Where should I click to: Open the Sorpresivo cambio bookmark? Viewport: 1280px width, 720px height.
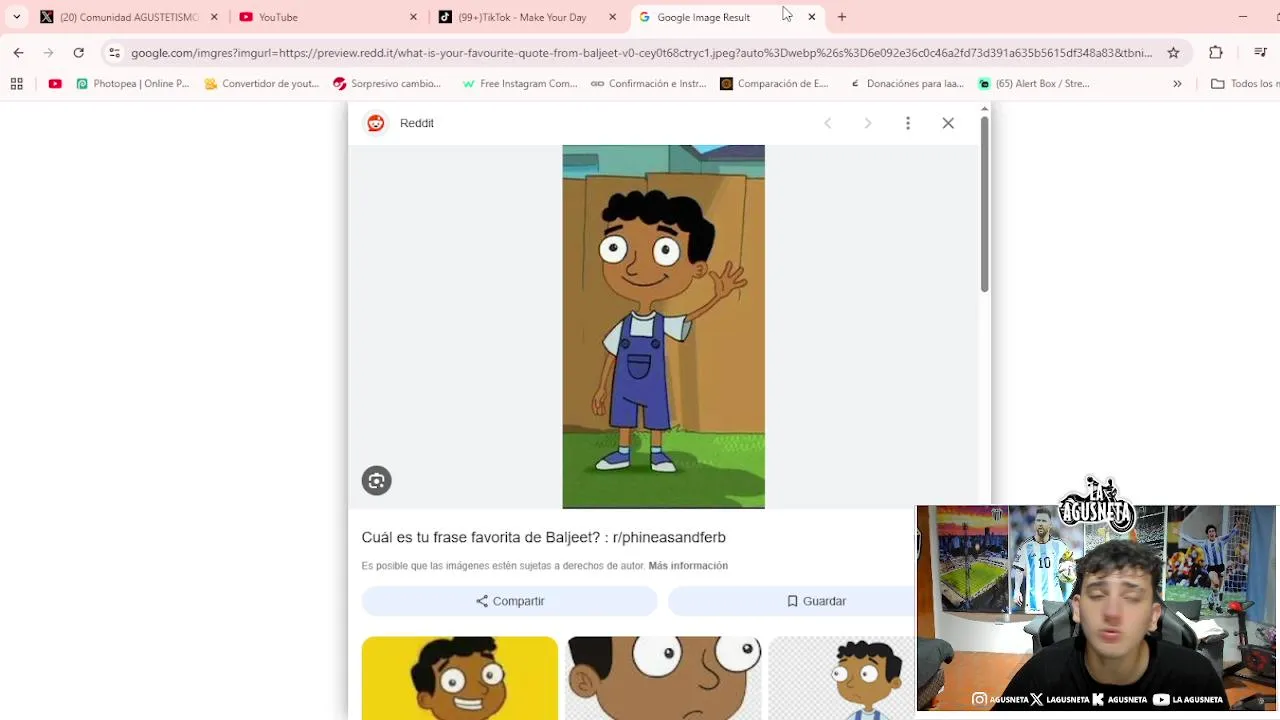387,84
